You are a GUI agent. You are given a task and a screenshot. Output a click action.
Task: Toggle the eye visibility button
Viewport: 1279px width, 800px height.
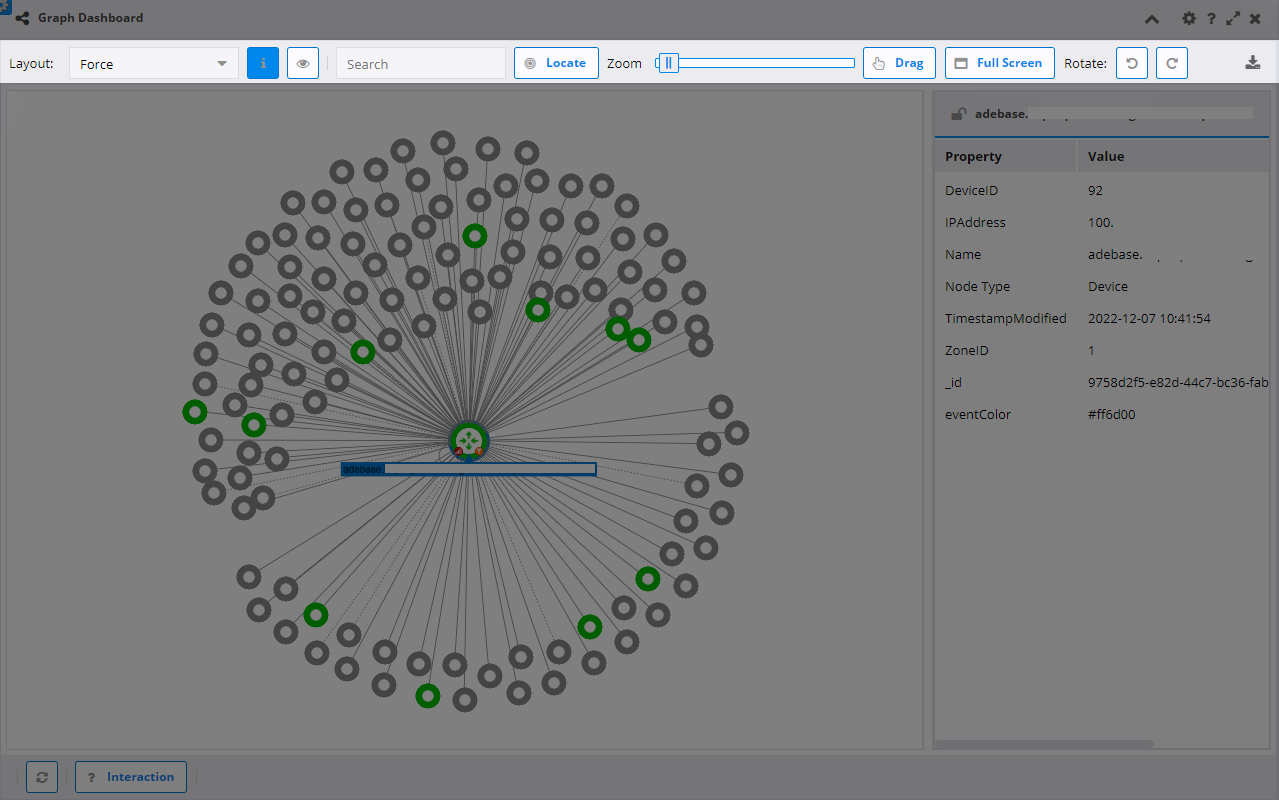pyautogui.click(x=303, y=63)
